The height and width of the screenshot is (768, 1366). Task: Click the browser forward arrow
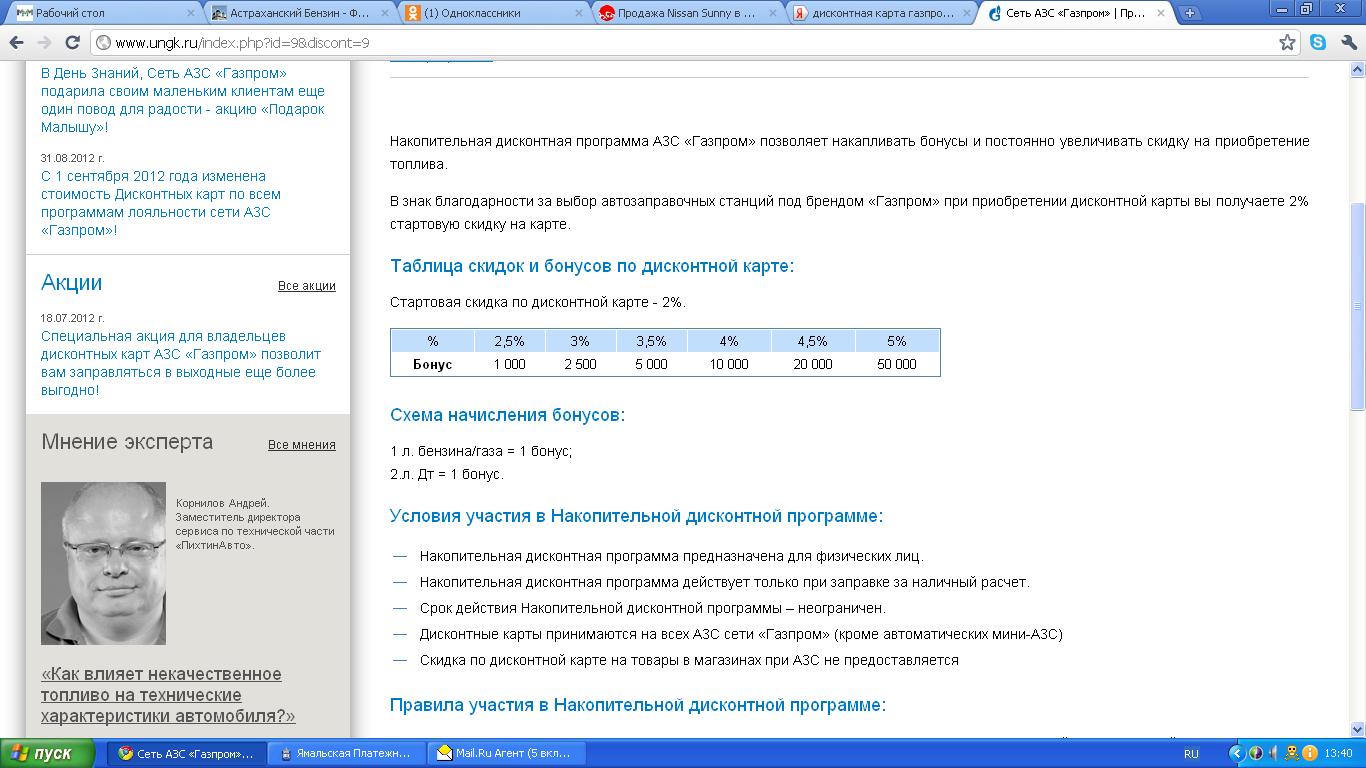44,43
